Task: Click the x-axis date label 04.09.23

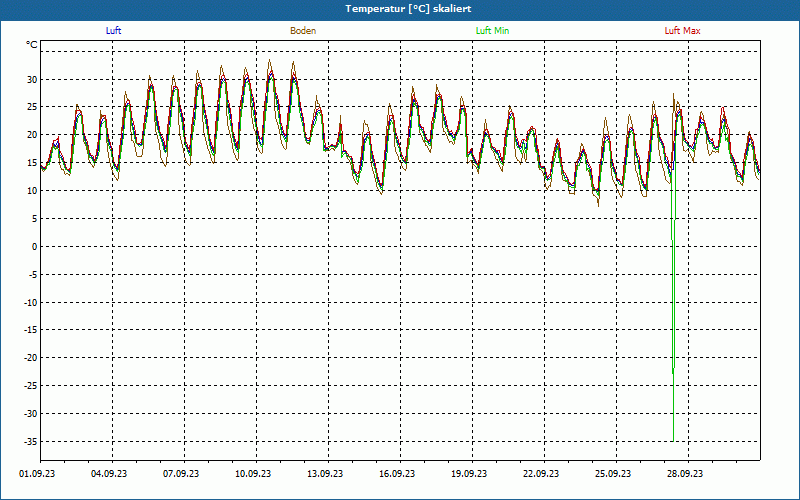Action: pyautogui.click(x=109, y=473)
